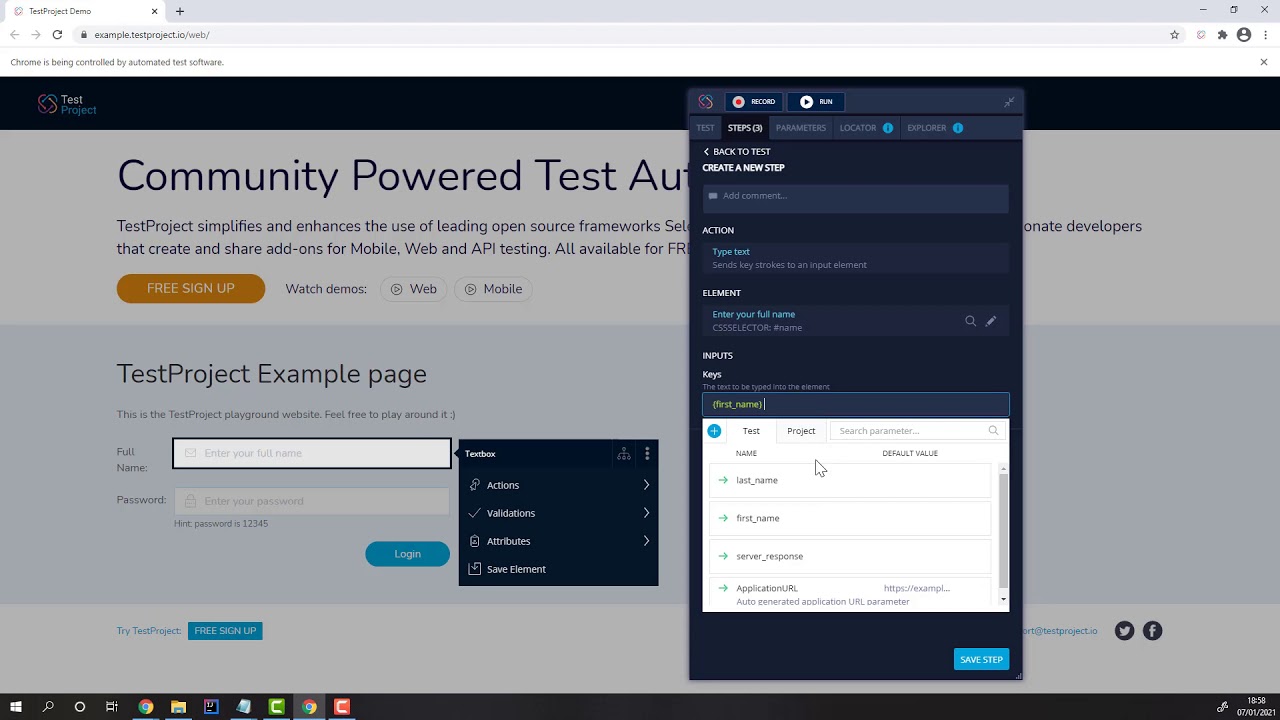Click the password input field
The image size is (1280, 720).
(x=312, y=501)
